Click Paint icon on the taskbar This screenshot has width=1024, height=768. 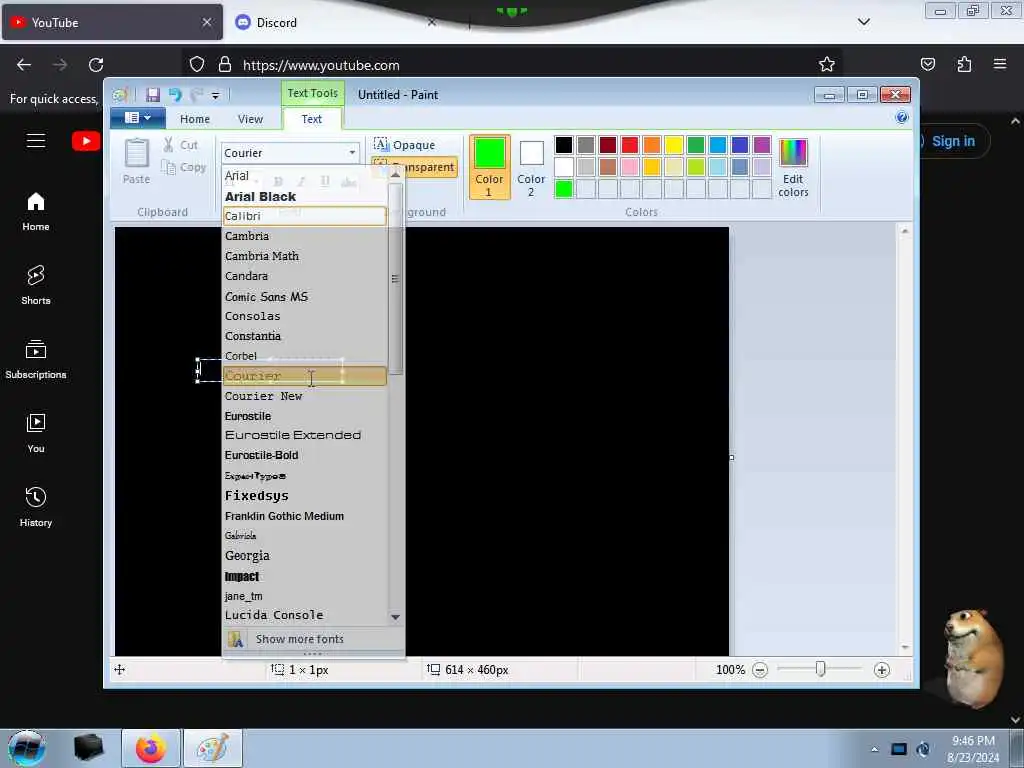213,748
